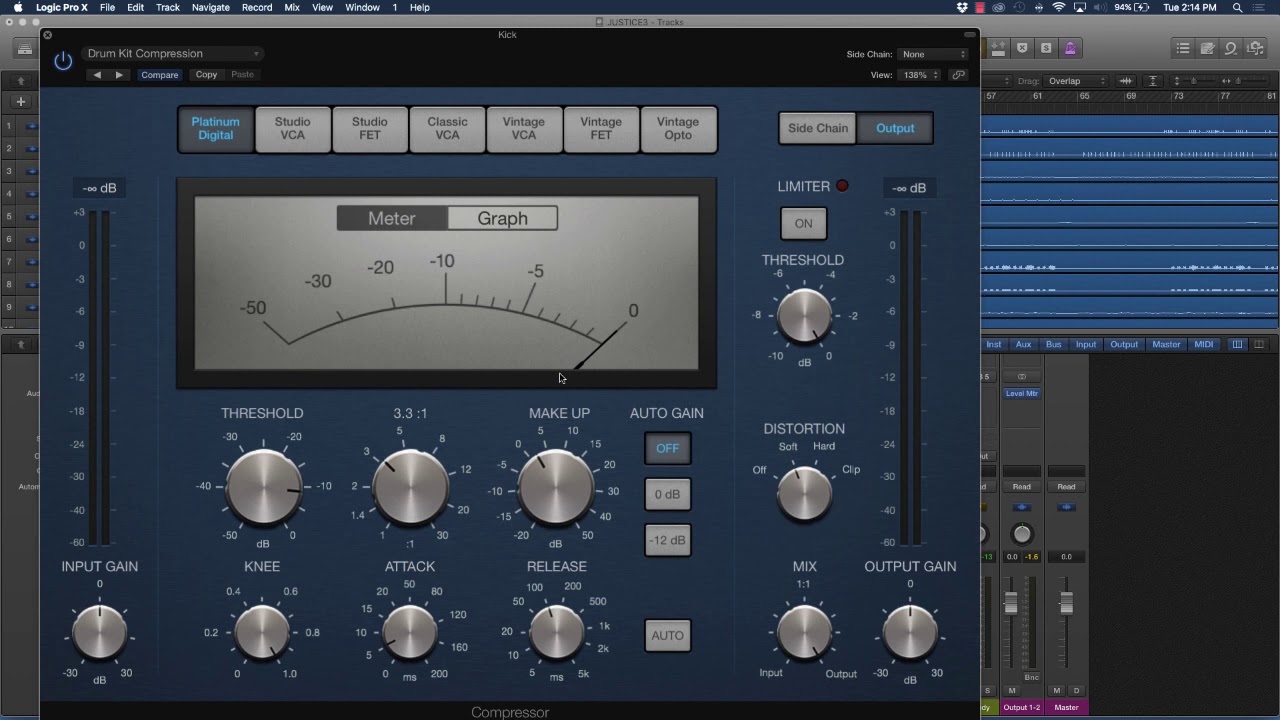This screenshot has height=720, width=1280.
Task: Click the vertical auto zoom icon
Action: click(x=1152, y=81)
